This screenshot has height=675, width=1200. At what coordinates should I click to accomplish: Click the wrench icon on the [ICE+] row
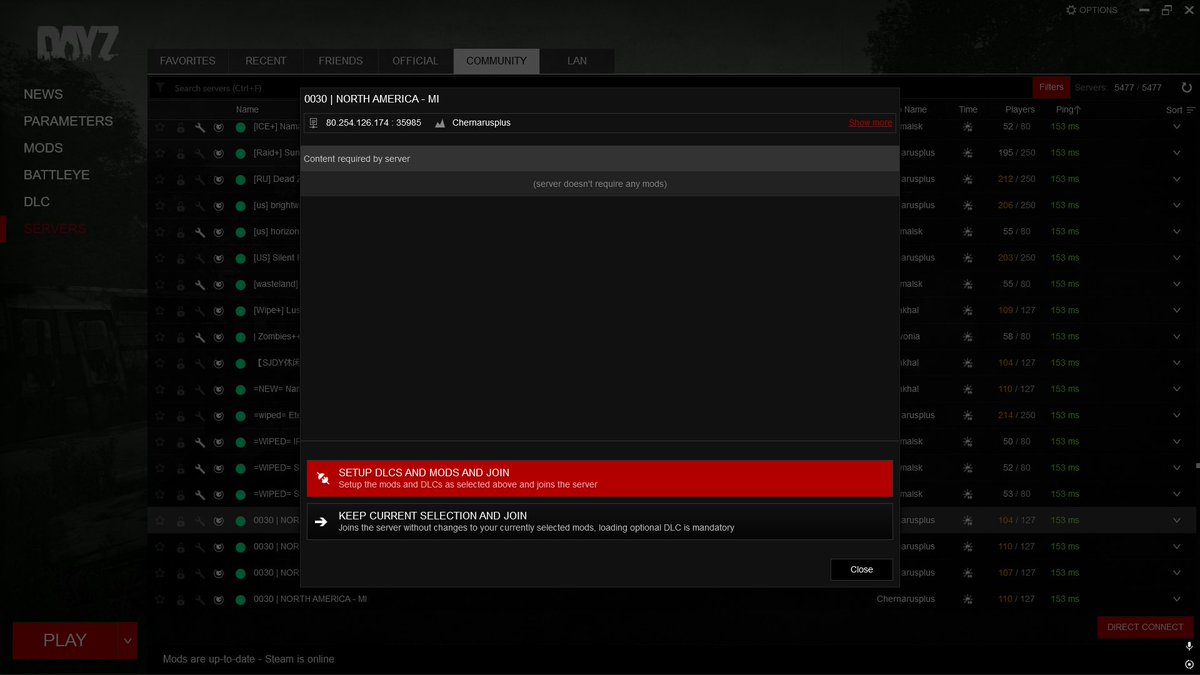click(x=200, y=127)
